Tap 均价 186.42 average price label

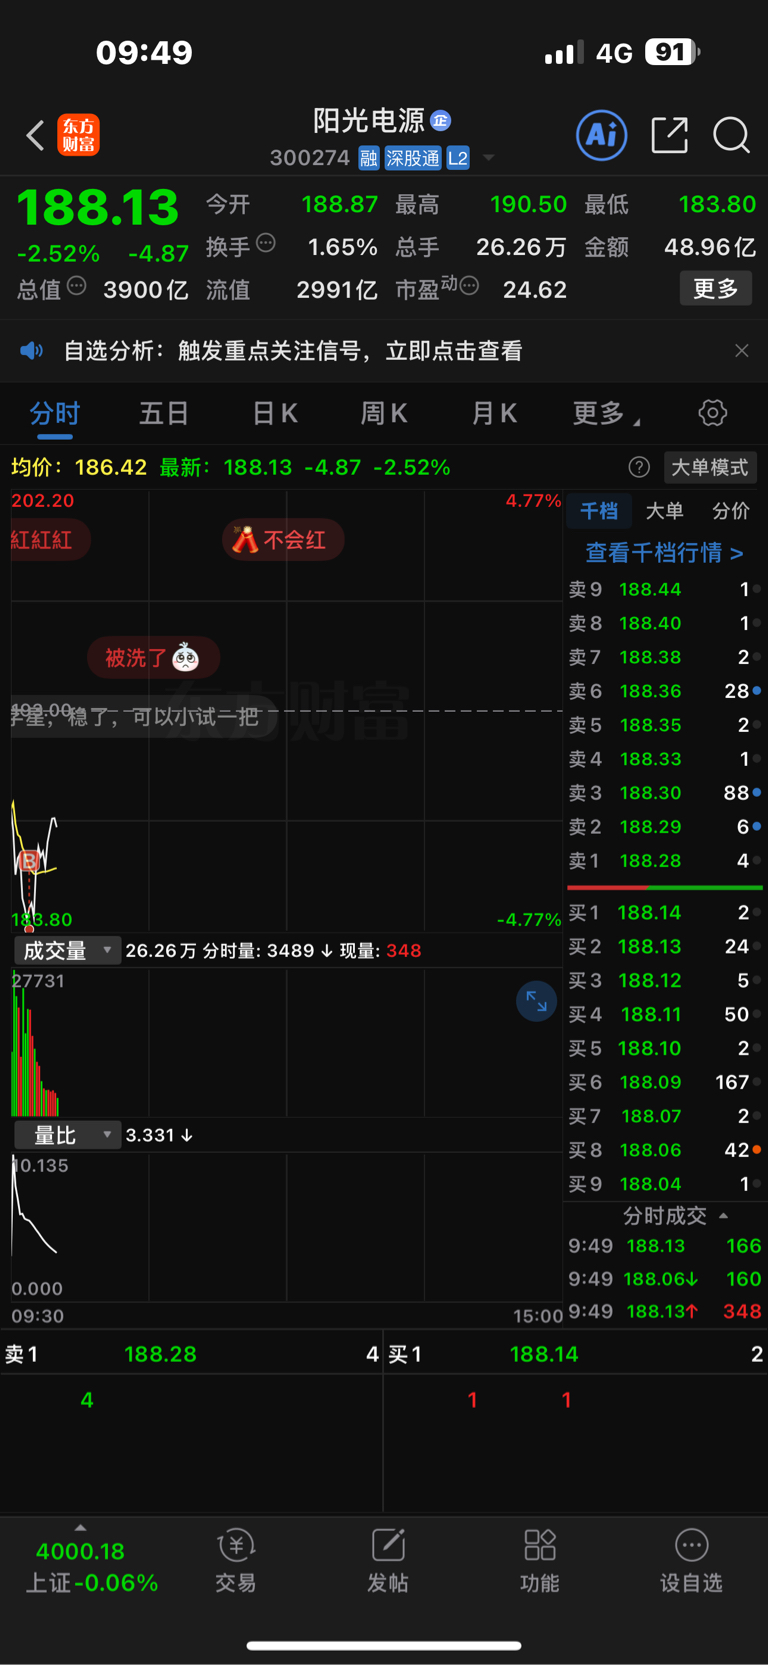(x=79, y=468)
